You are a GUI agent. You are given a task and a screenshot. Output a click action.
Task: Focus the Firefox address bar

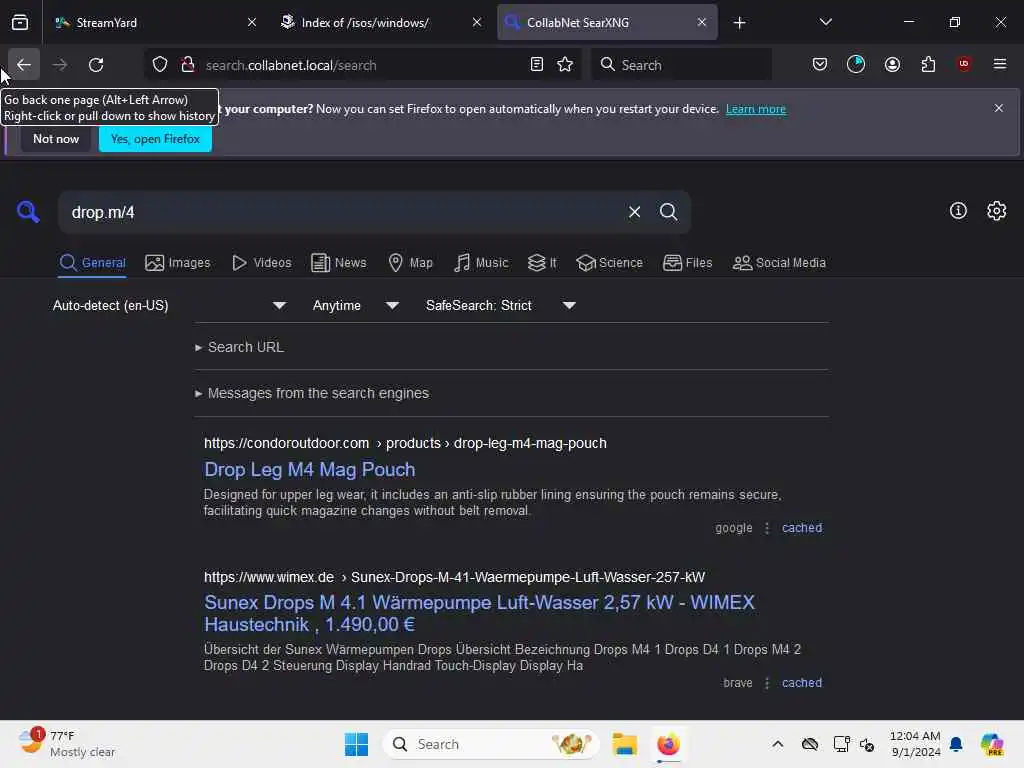click(362, 65)
